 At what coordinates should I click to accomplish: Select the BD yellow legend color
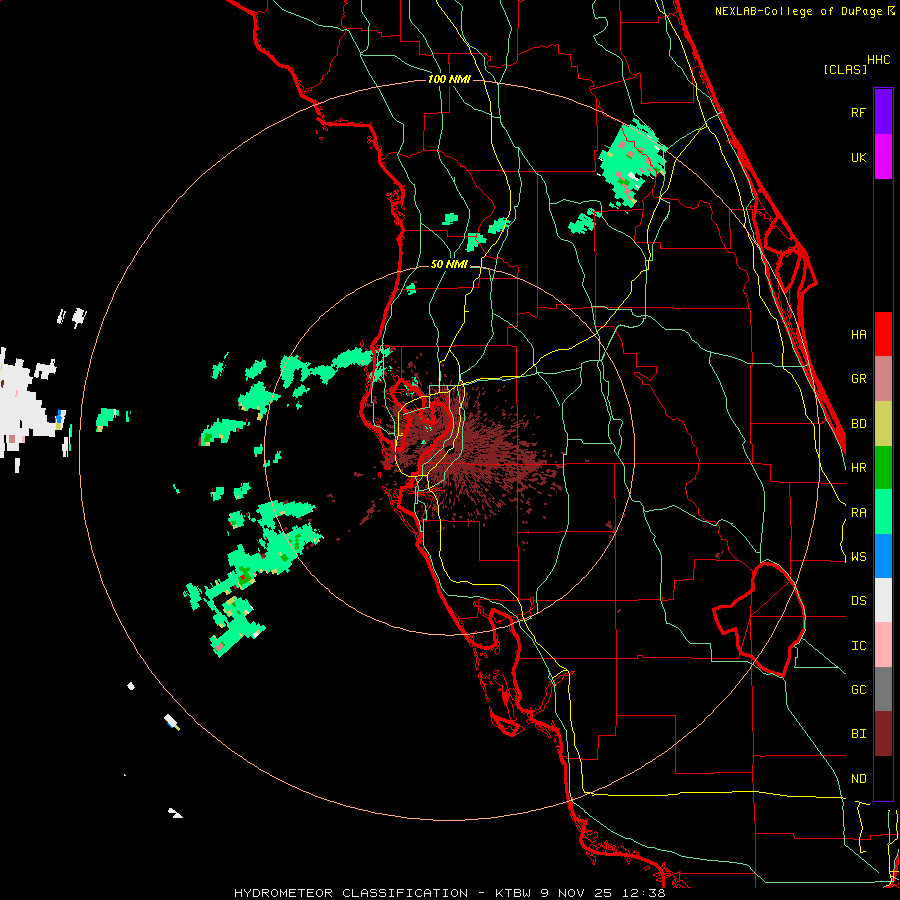pyautogui.click(x=883, y=424)
